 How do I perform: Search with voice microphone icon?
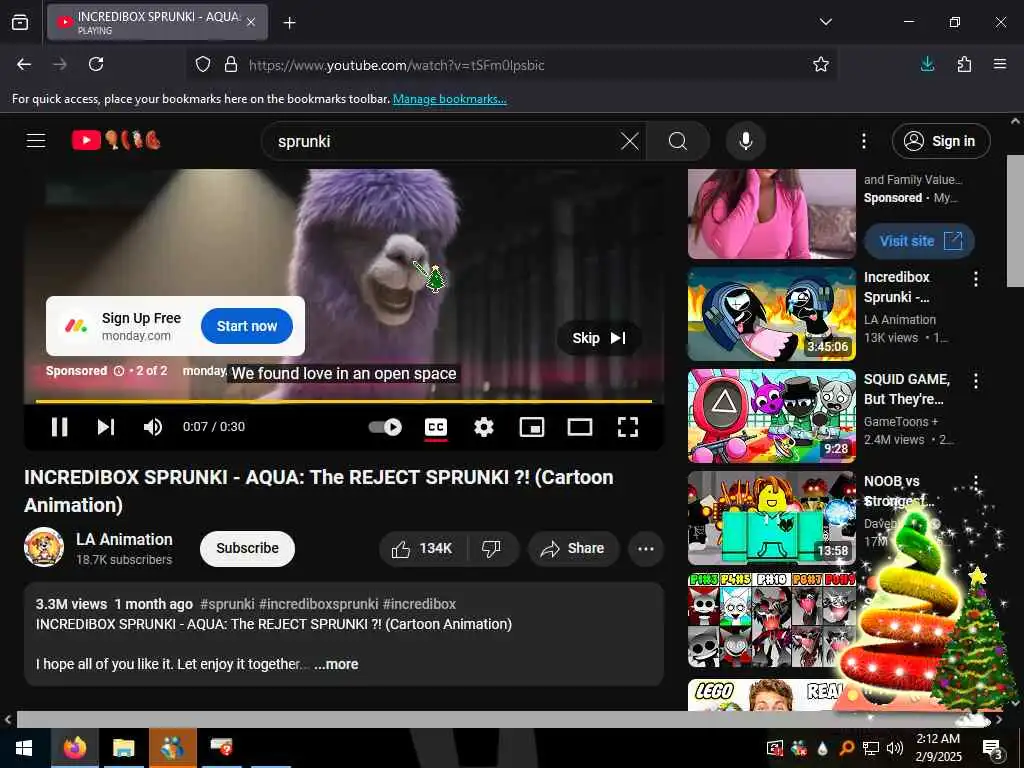pos(745,141)
